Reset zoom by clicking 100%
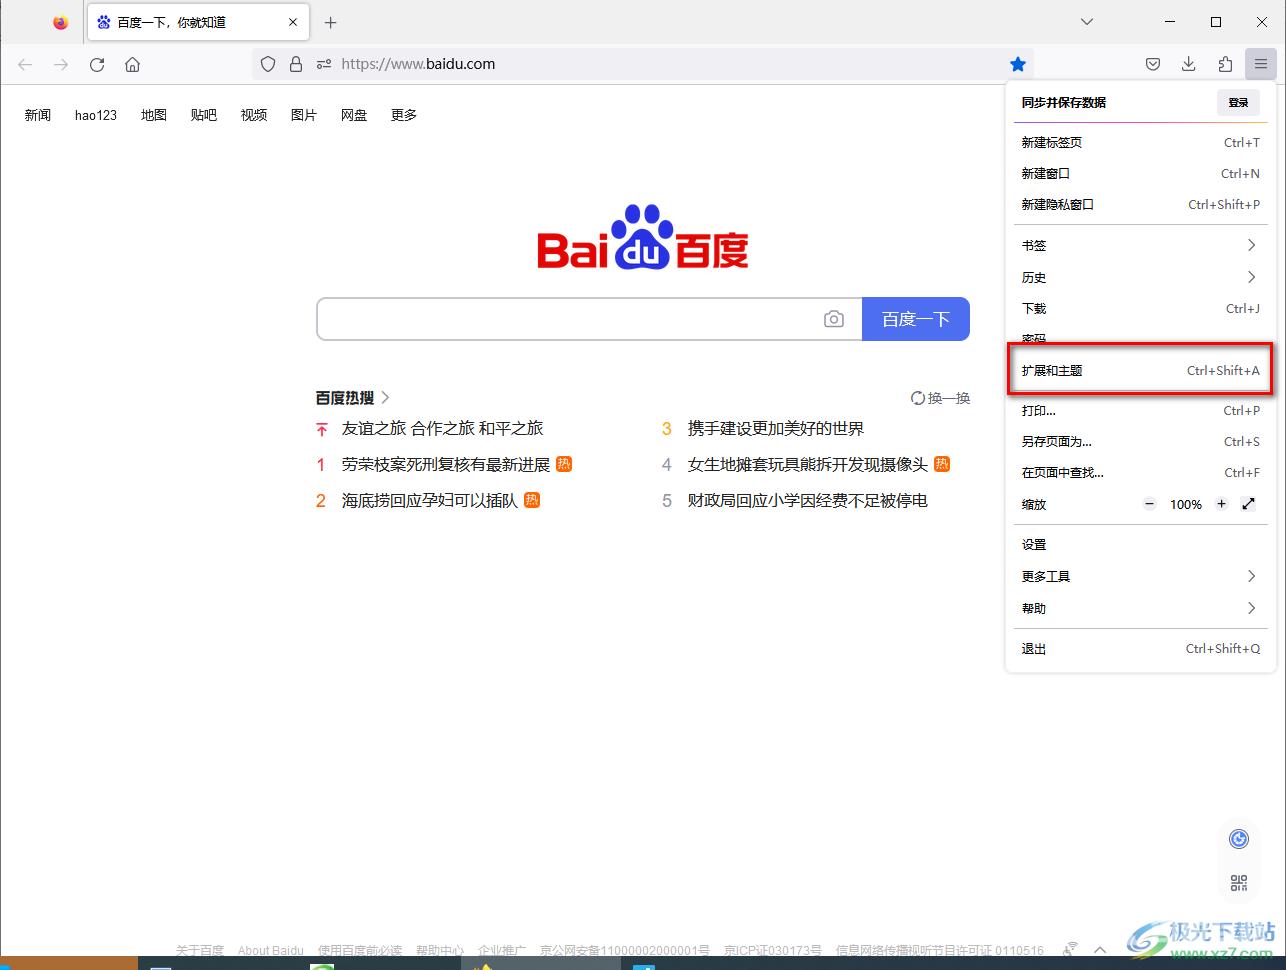The image size is (1286, 970). point(1186,504)
